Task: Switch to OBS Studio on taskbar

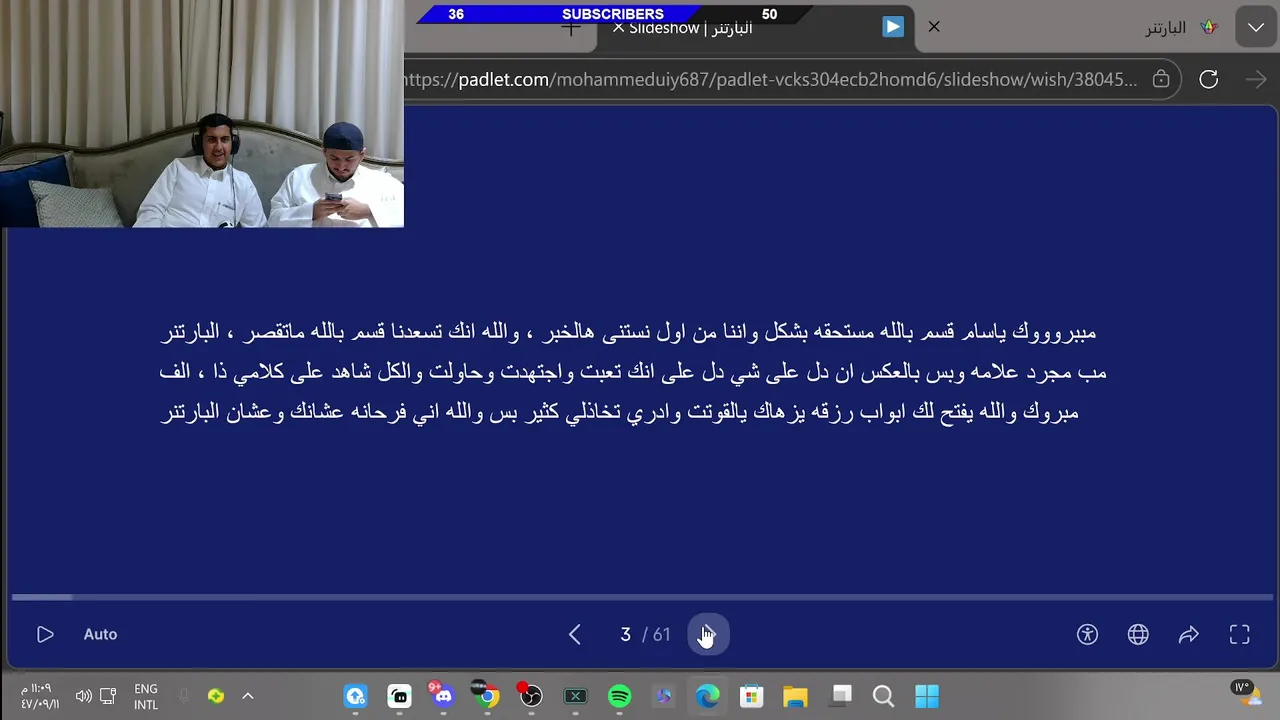Action: (531, 696)
